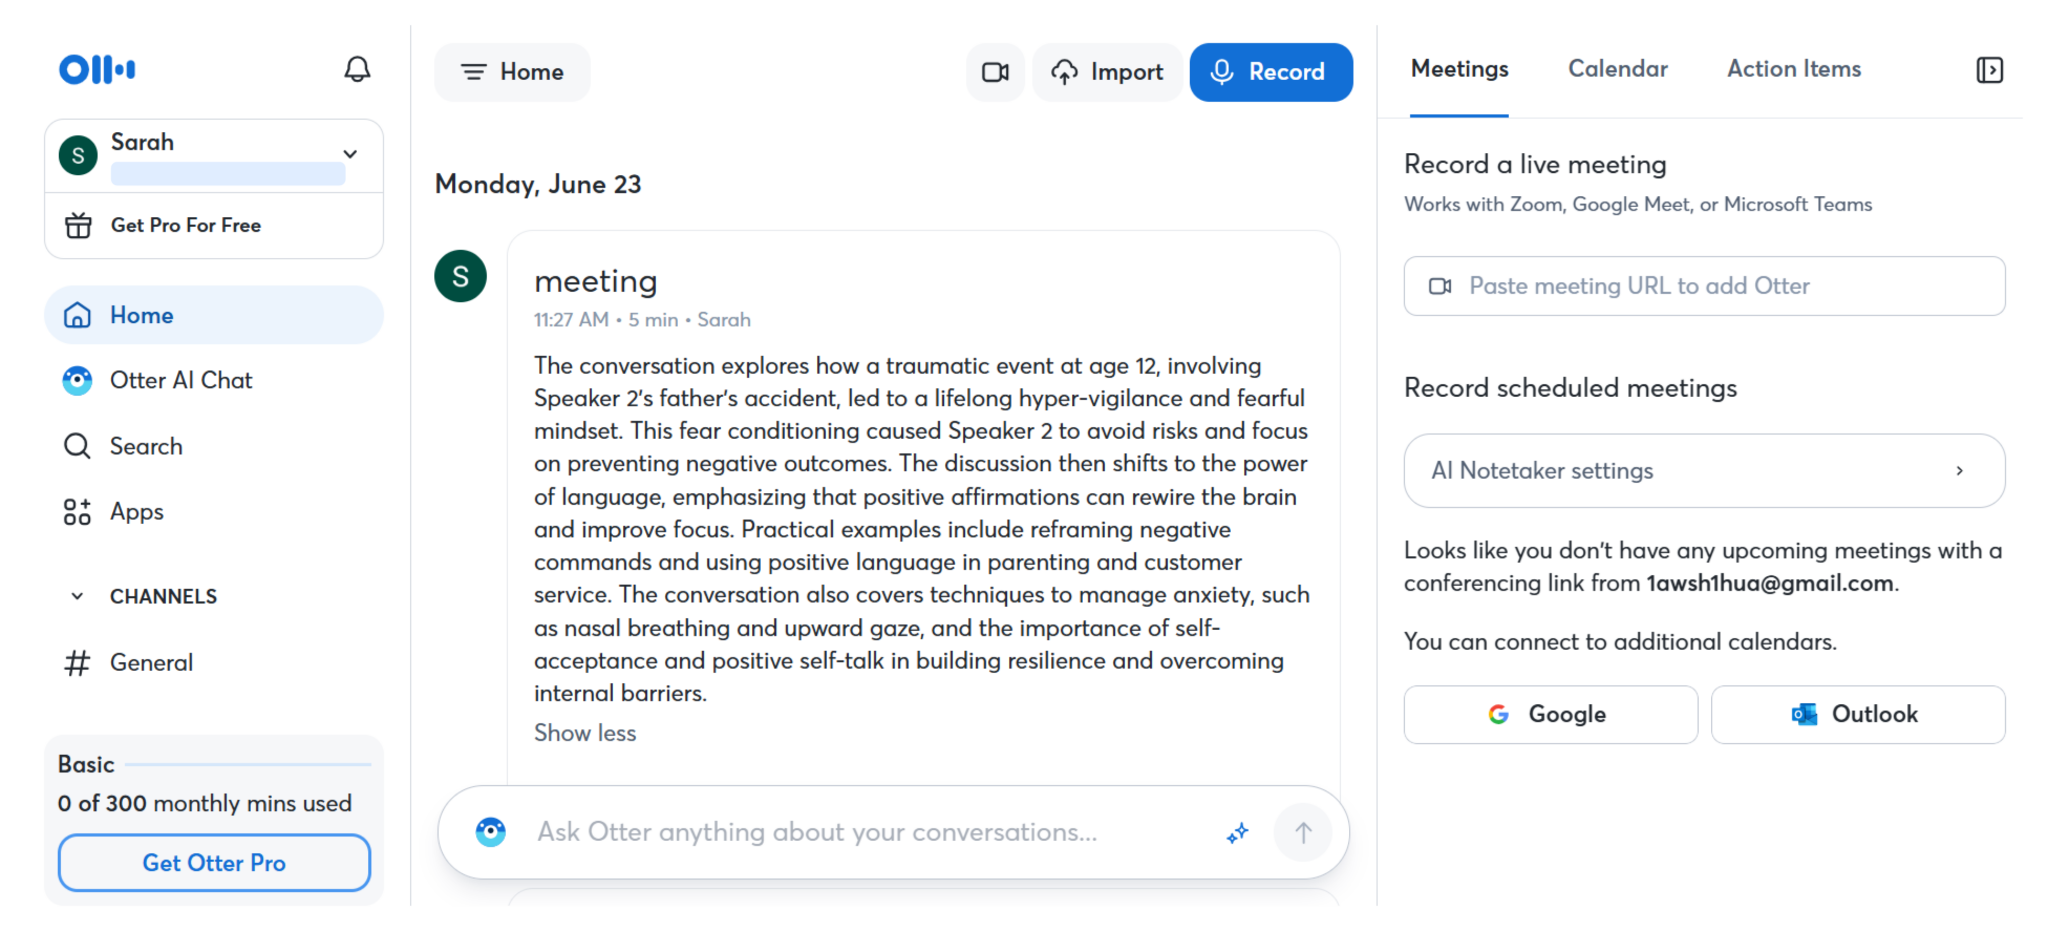
Task: Collapse the CHANNELS section
Action: [77, 596]
